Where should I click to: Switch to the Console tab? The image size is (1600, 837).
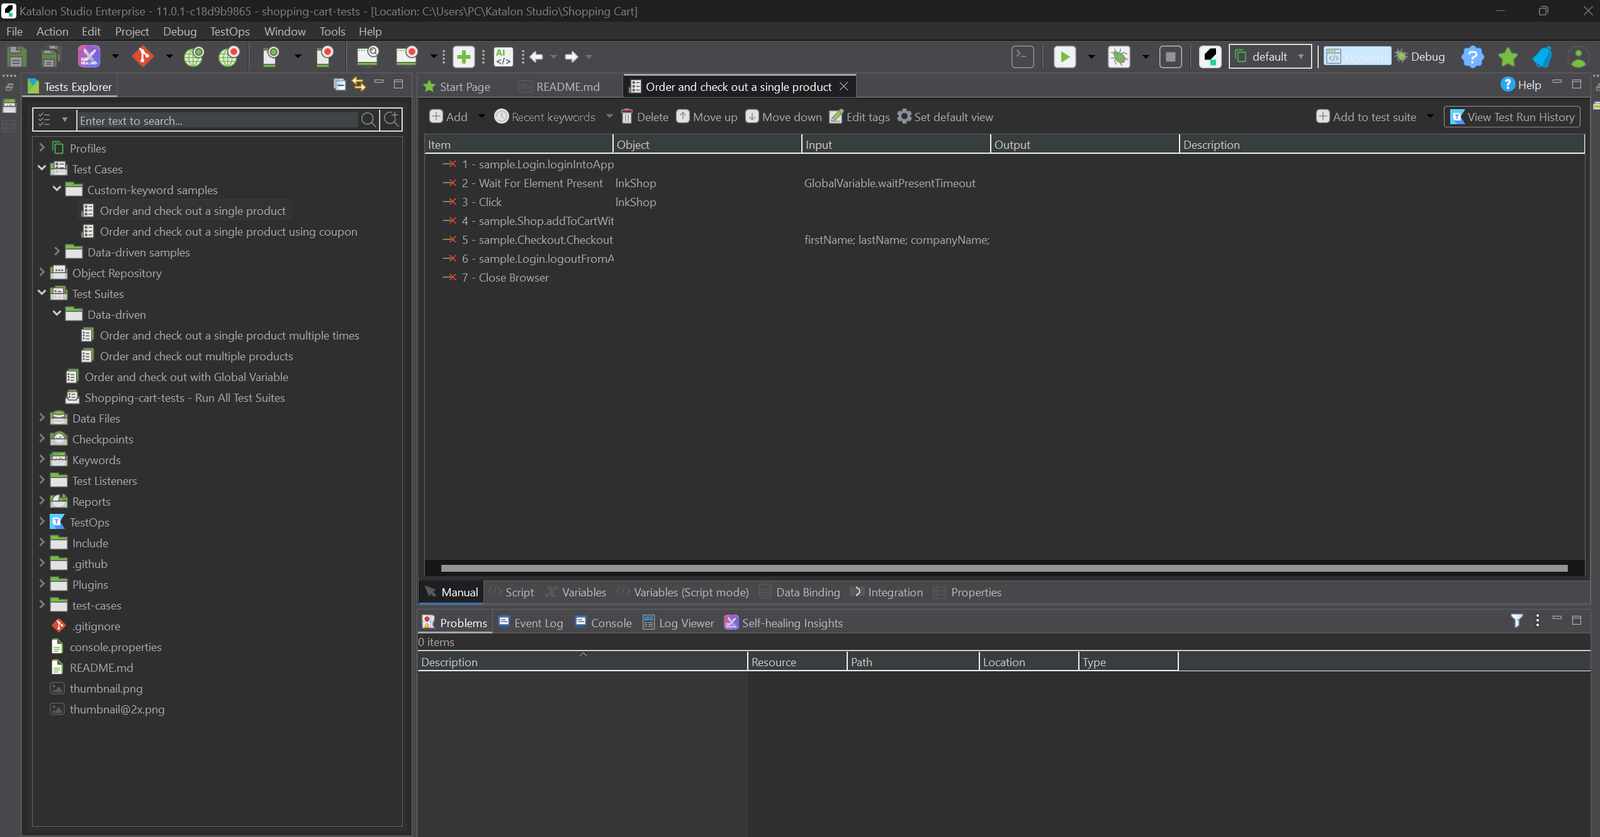coord(603,622)
